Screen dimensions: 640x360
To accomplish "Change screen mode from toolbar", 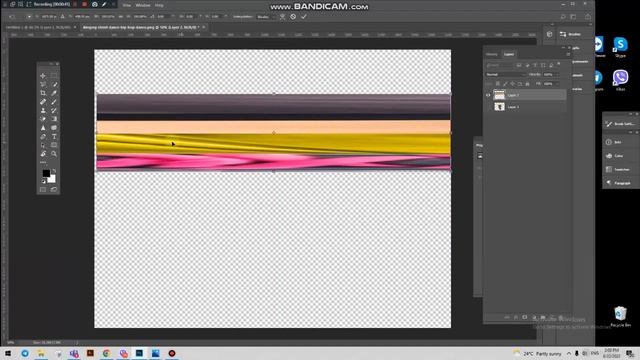I will (x=54, y=189).
